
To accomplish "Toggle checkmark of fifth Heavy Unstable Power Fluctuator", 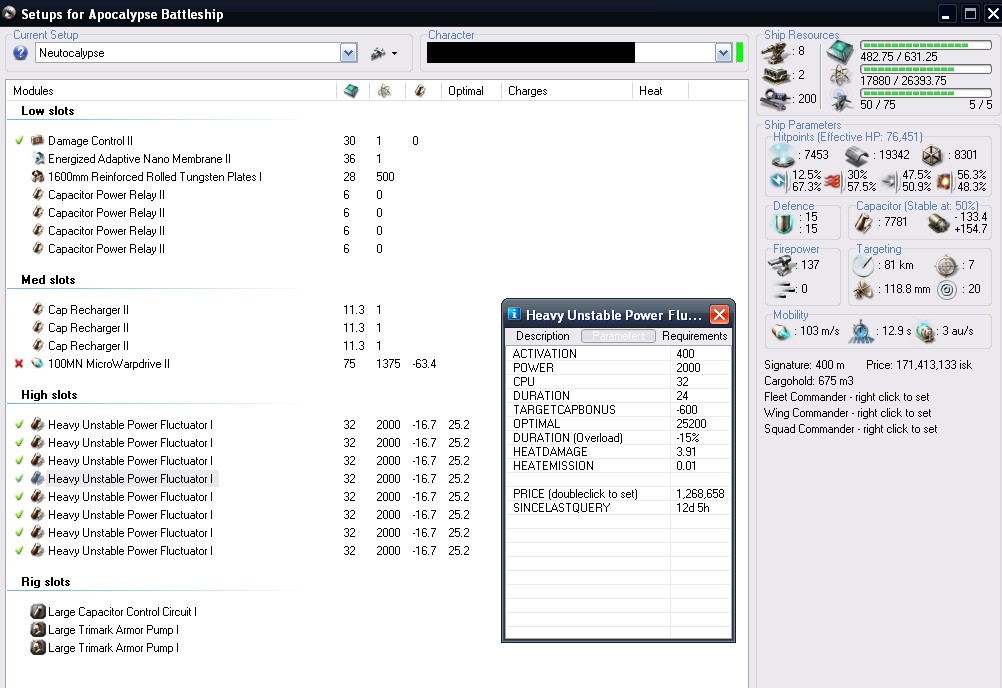I will [x=19, y=496].
